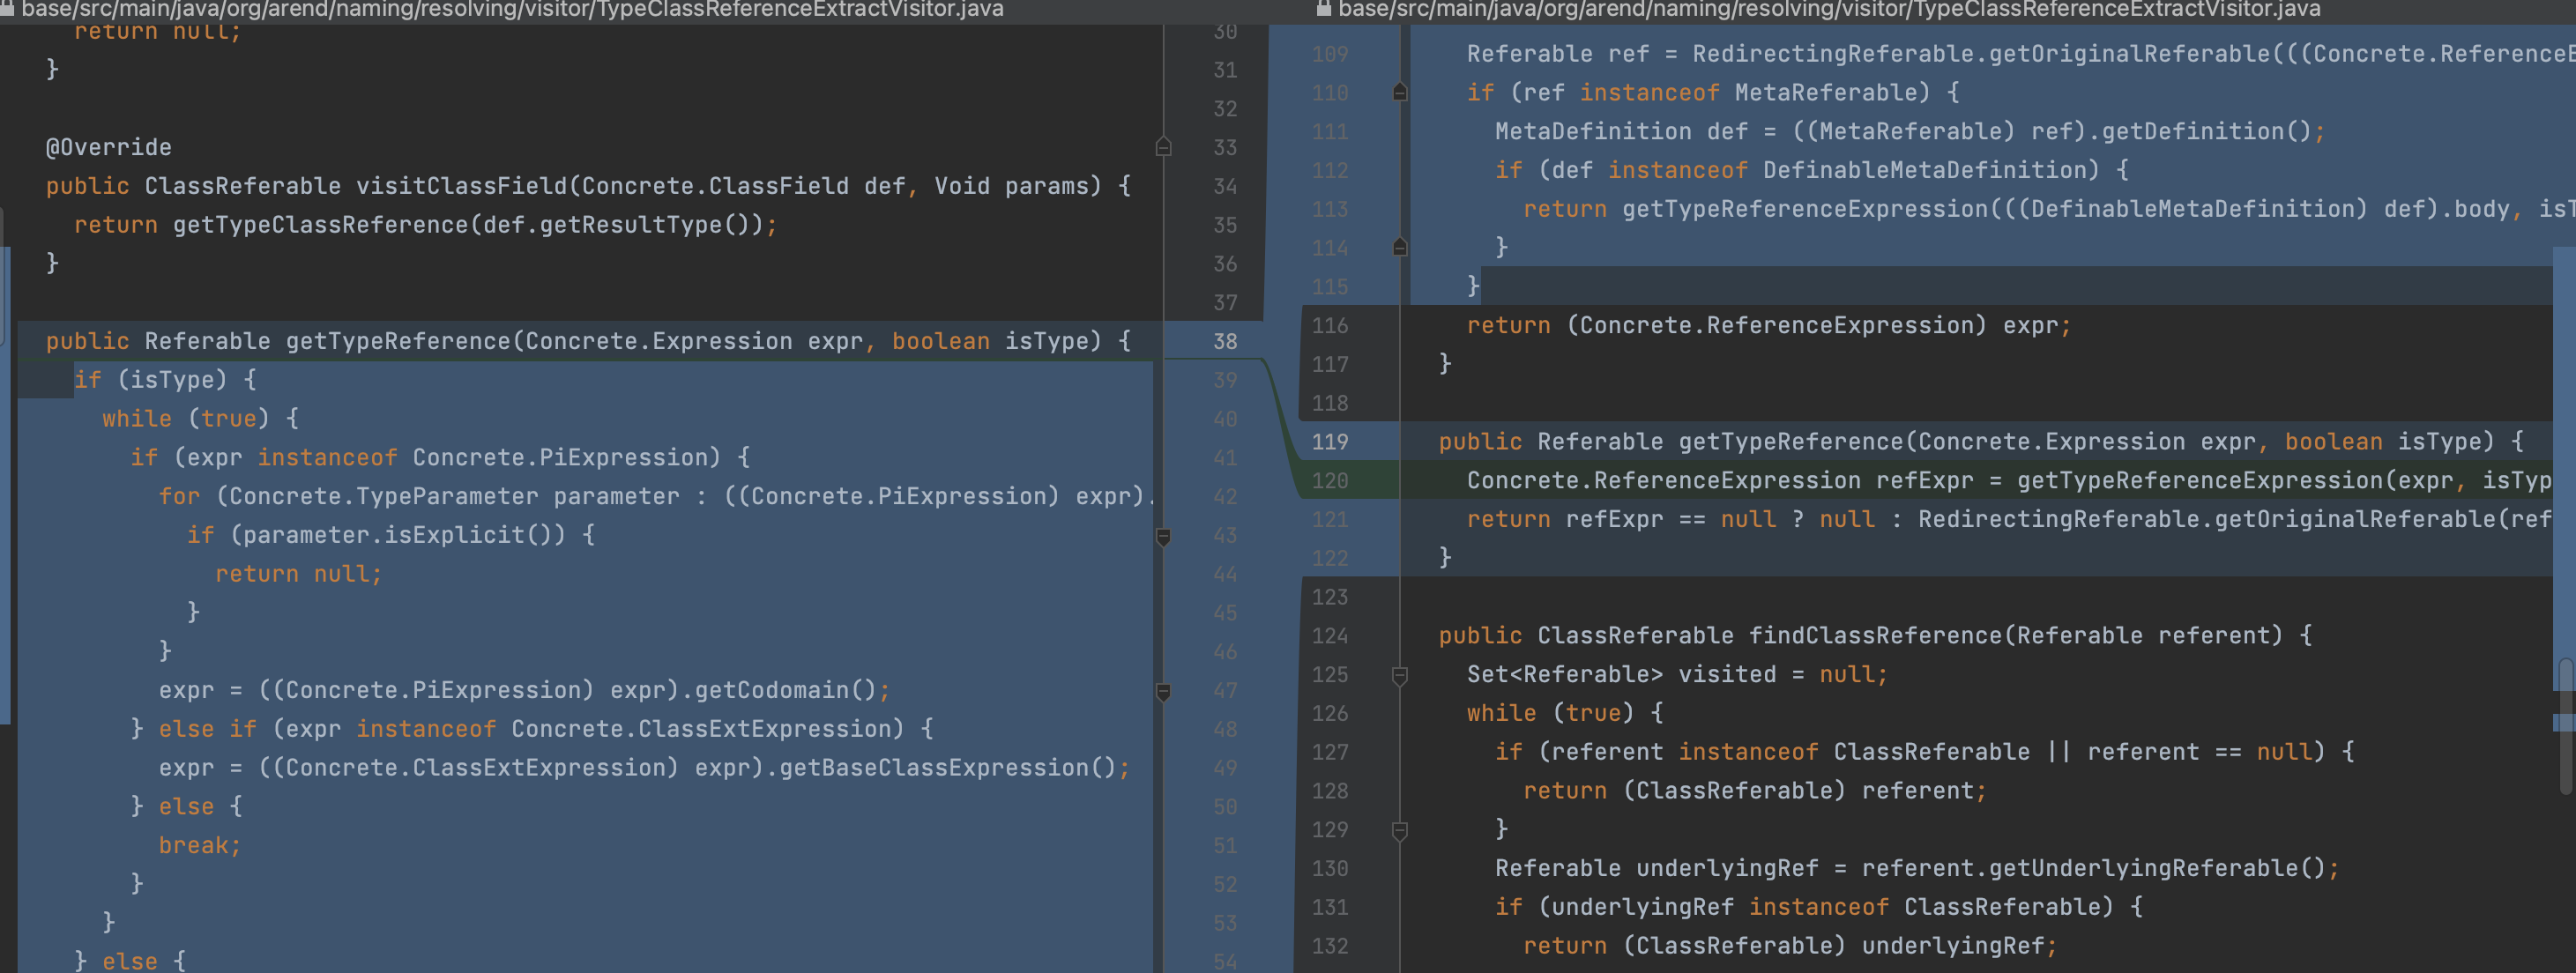Click 'return (Concrete.ReferenceExpression) expr;' line
The height and width of the screenshot is (973, 2576).
(x=1769, y=326)
